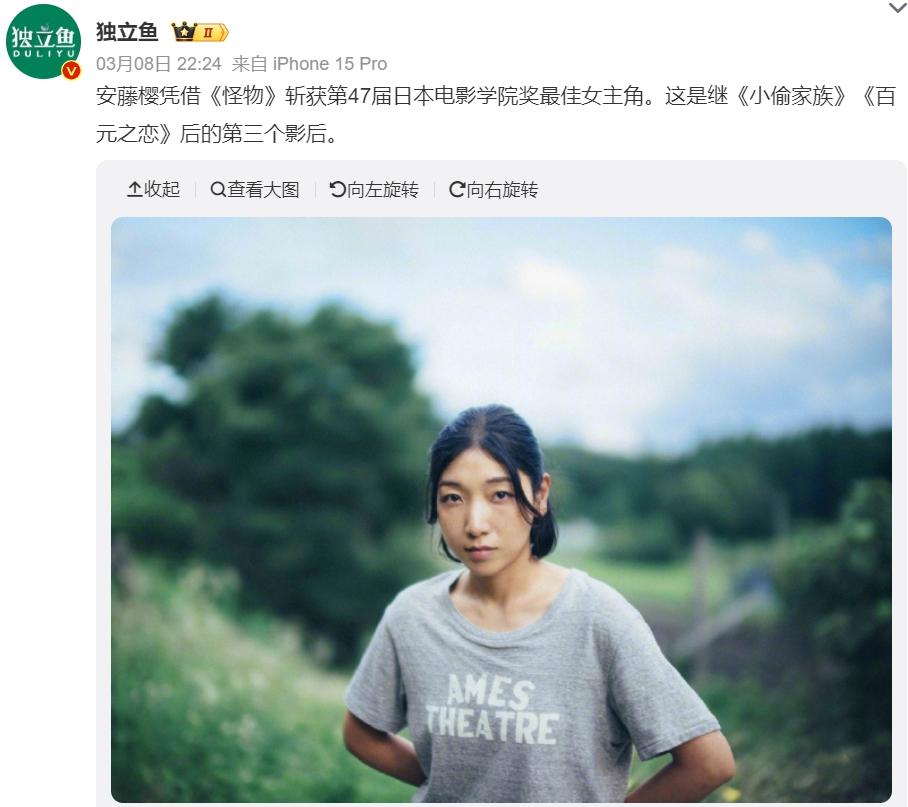Click the orange V verification badge

pyautogui.click(x=71, y=71)
